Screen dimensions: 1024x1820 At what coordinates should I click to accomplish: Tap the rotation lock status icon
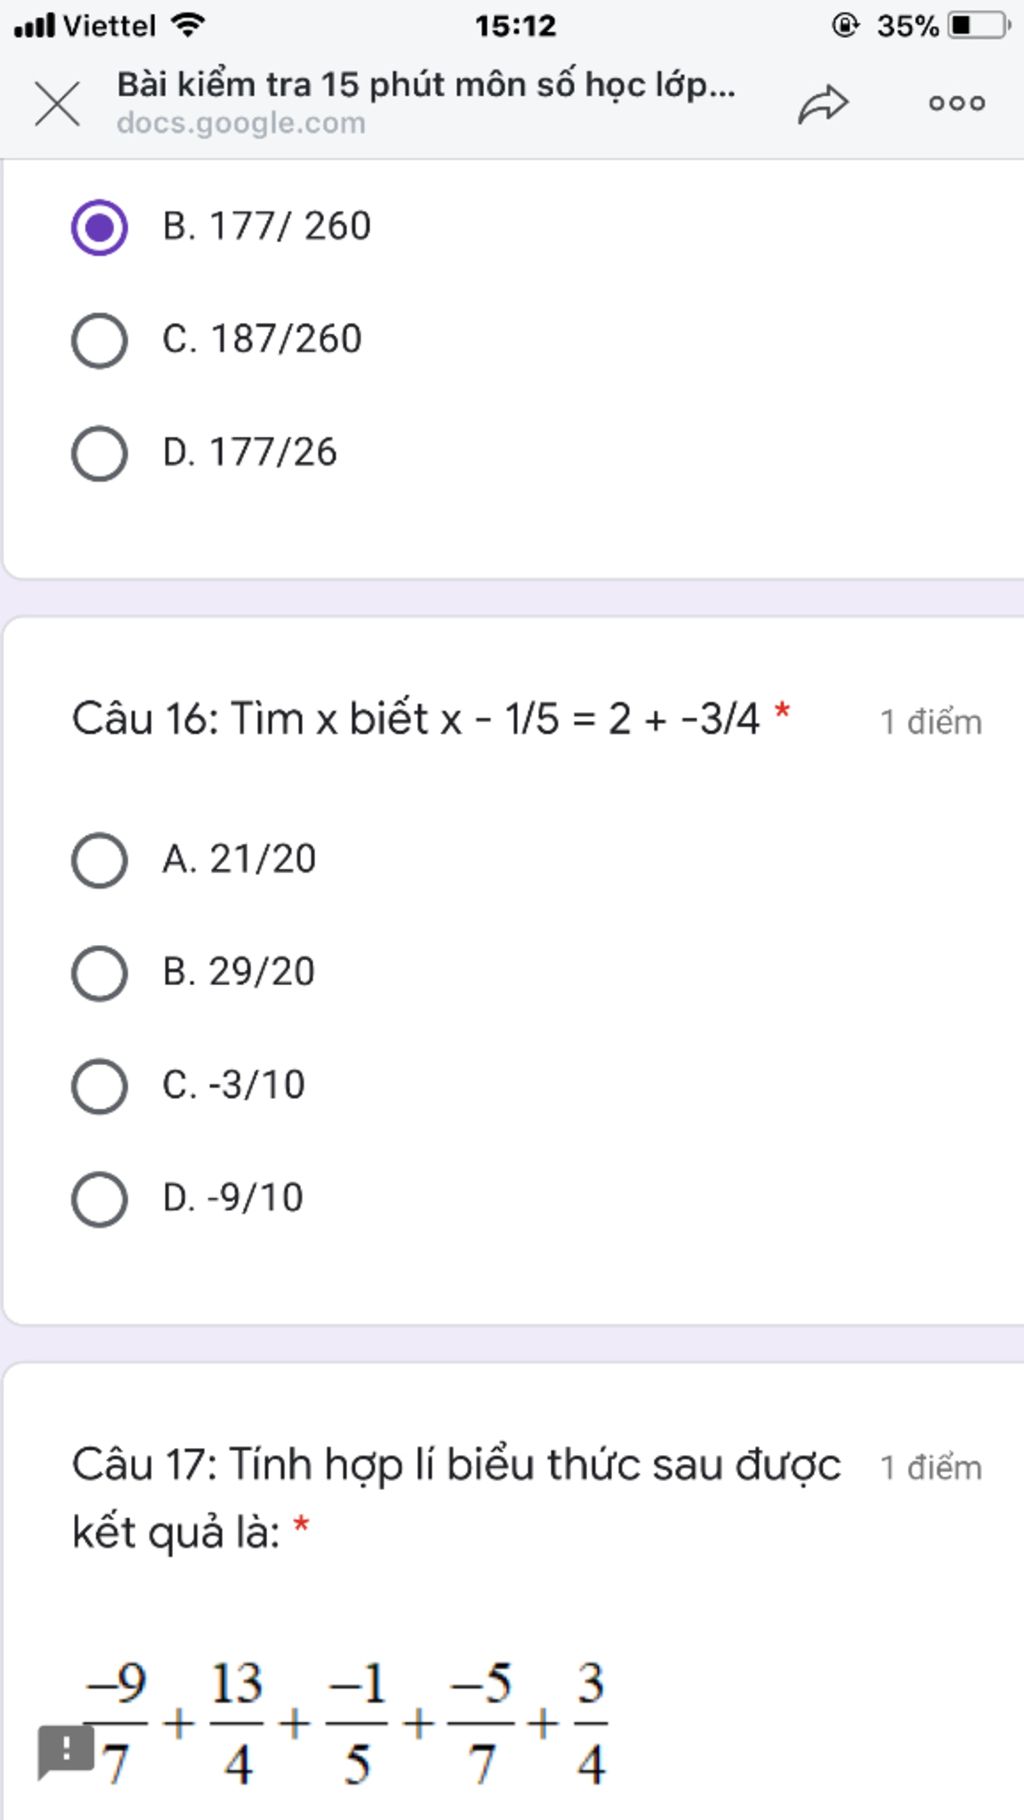tap(845, 25)
